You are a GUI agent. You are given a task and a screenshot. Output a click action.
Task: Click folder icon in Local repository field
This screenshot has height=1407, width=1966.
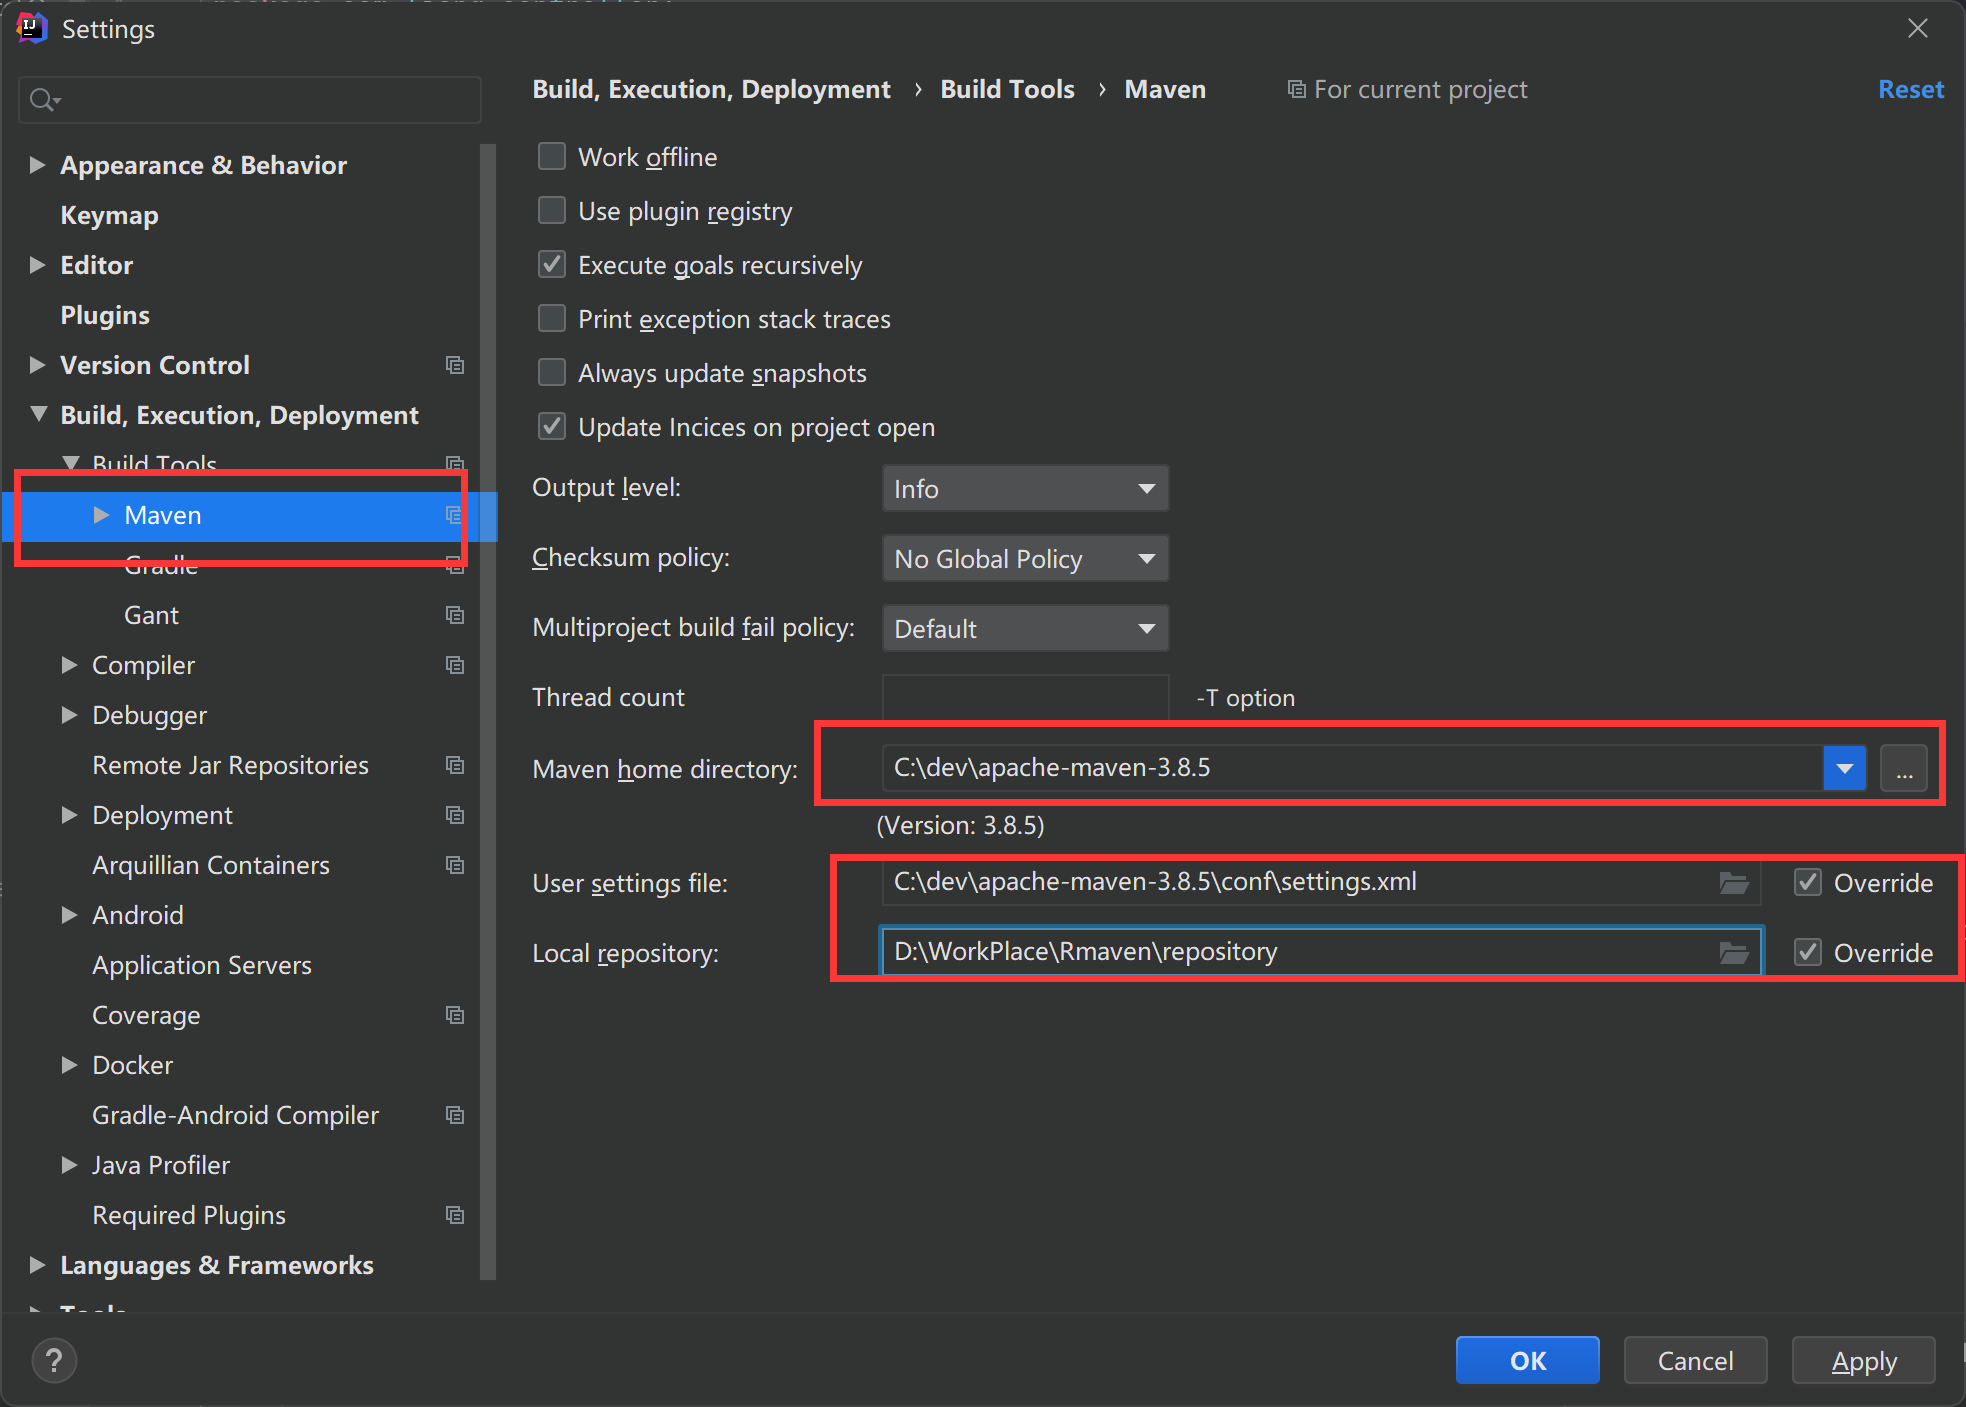(x=1733, y=953)
